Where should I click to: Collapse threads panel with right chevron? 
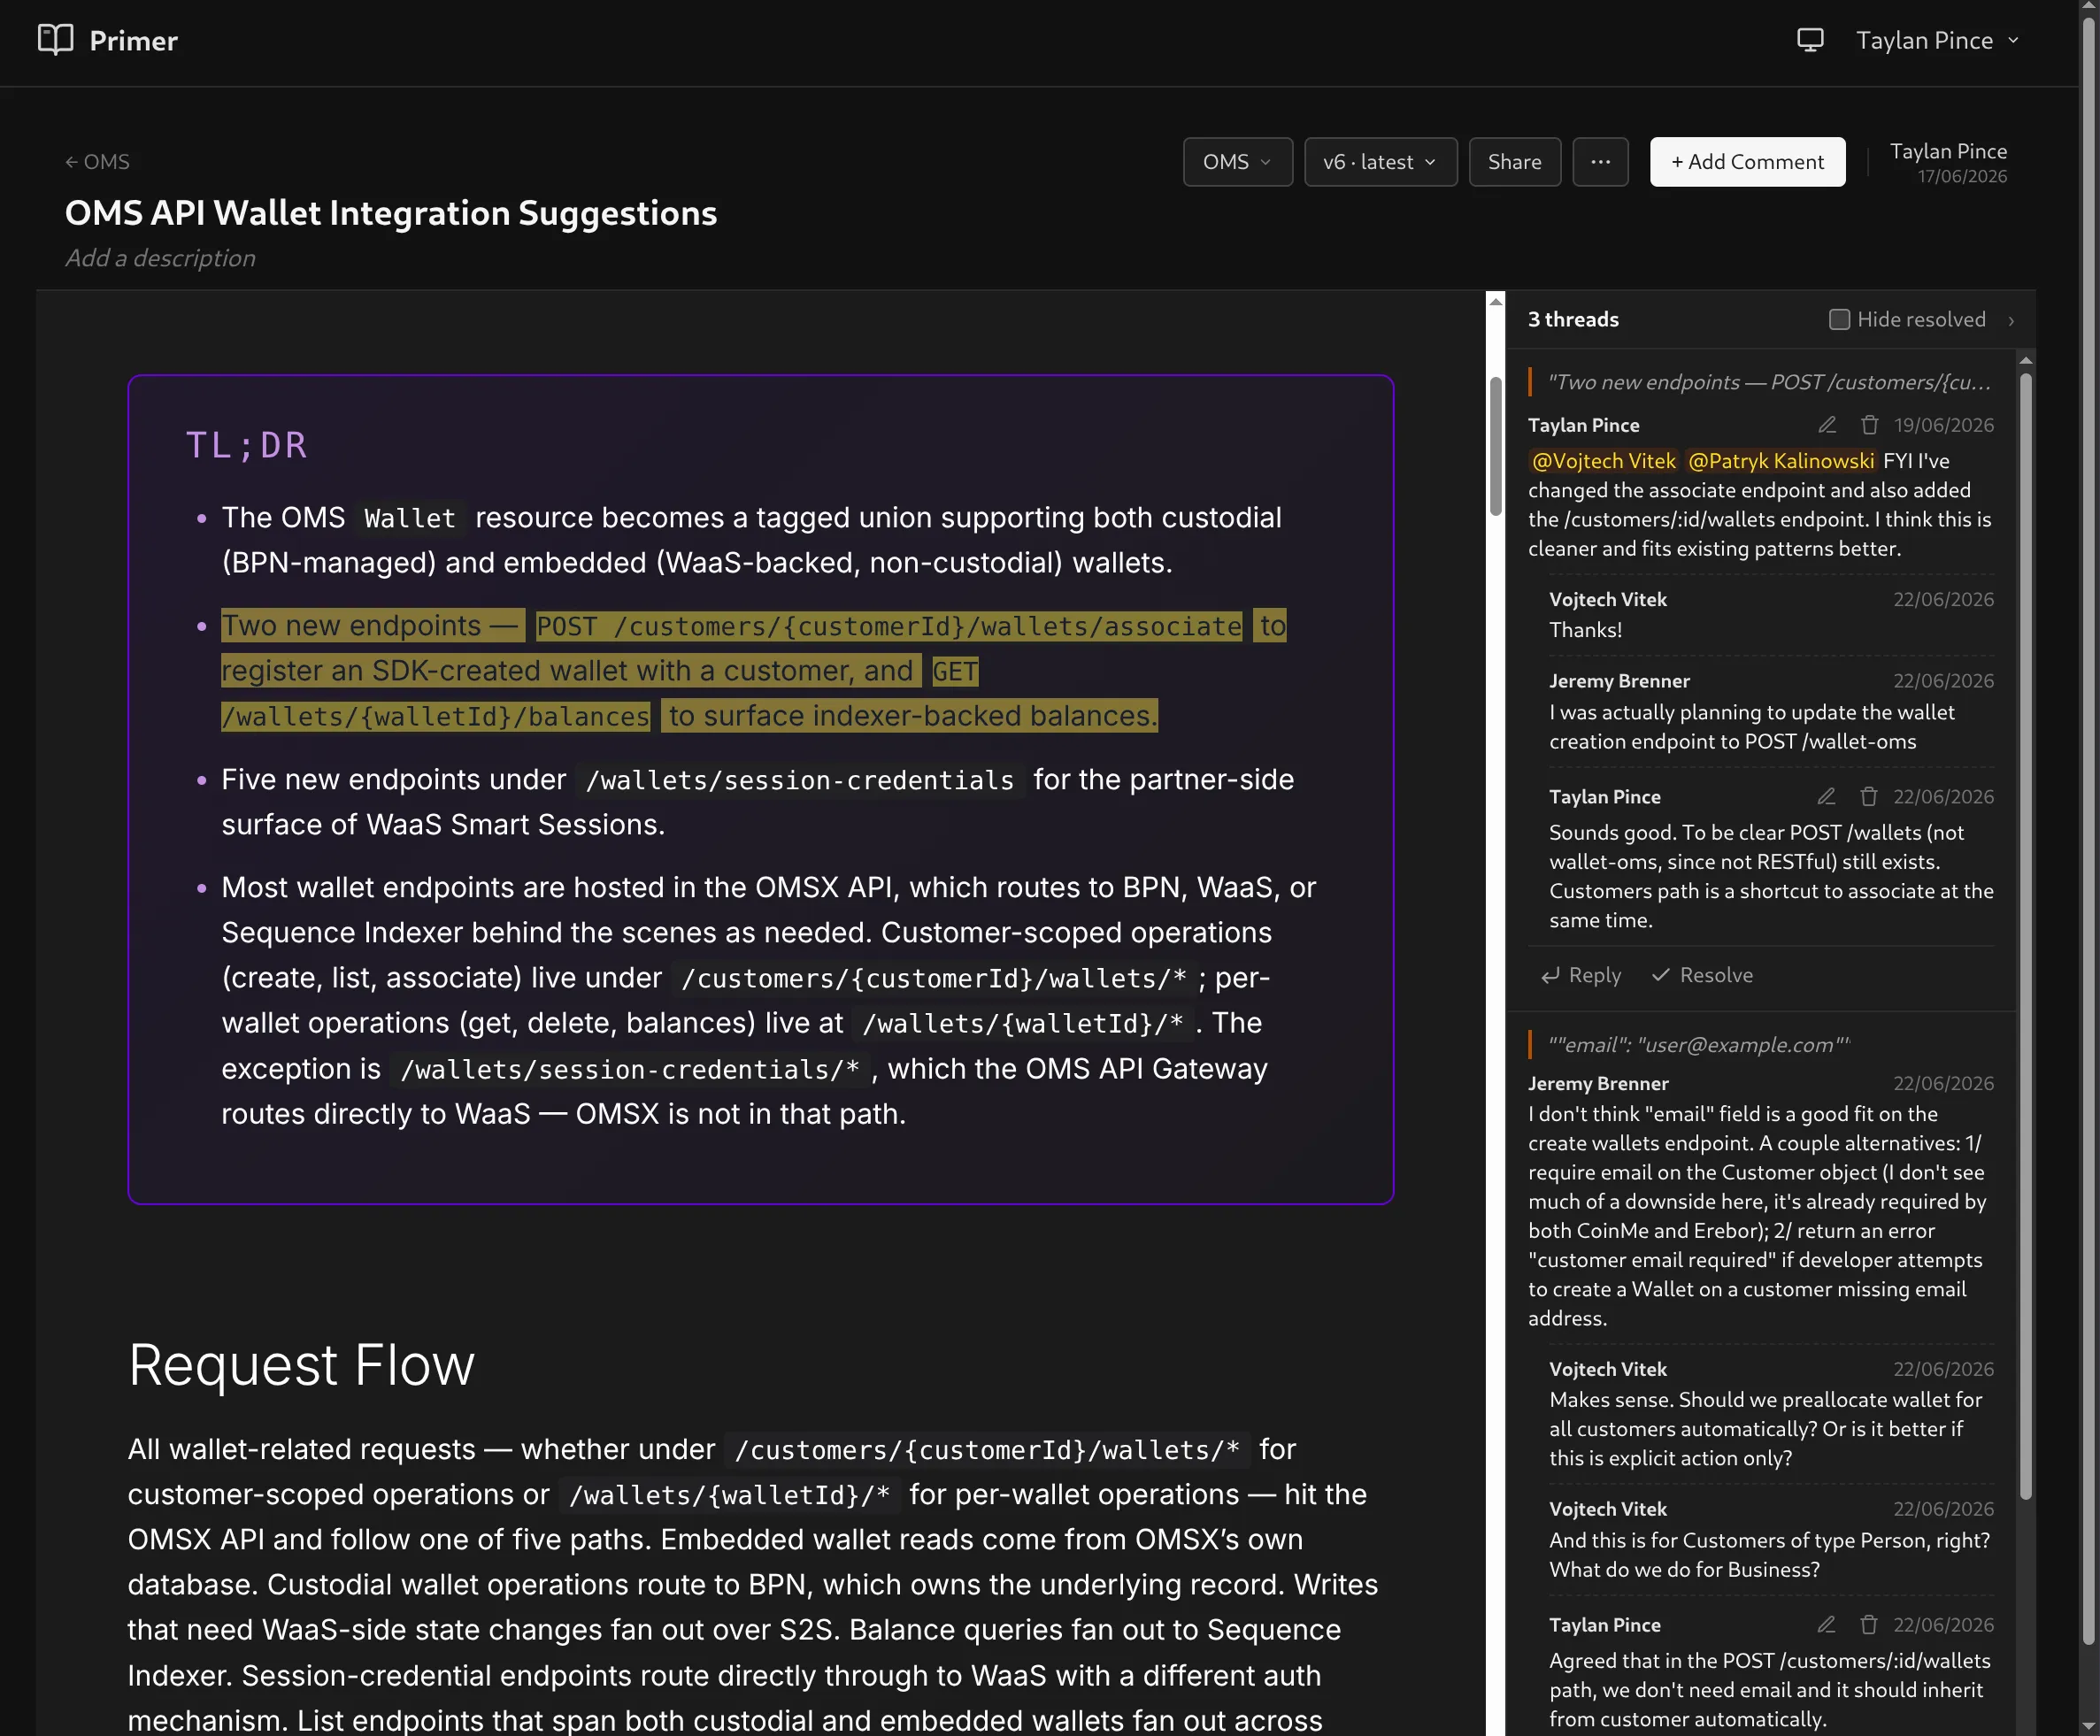click(x=2011, y=320)
